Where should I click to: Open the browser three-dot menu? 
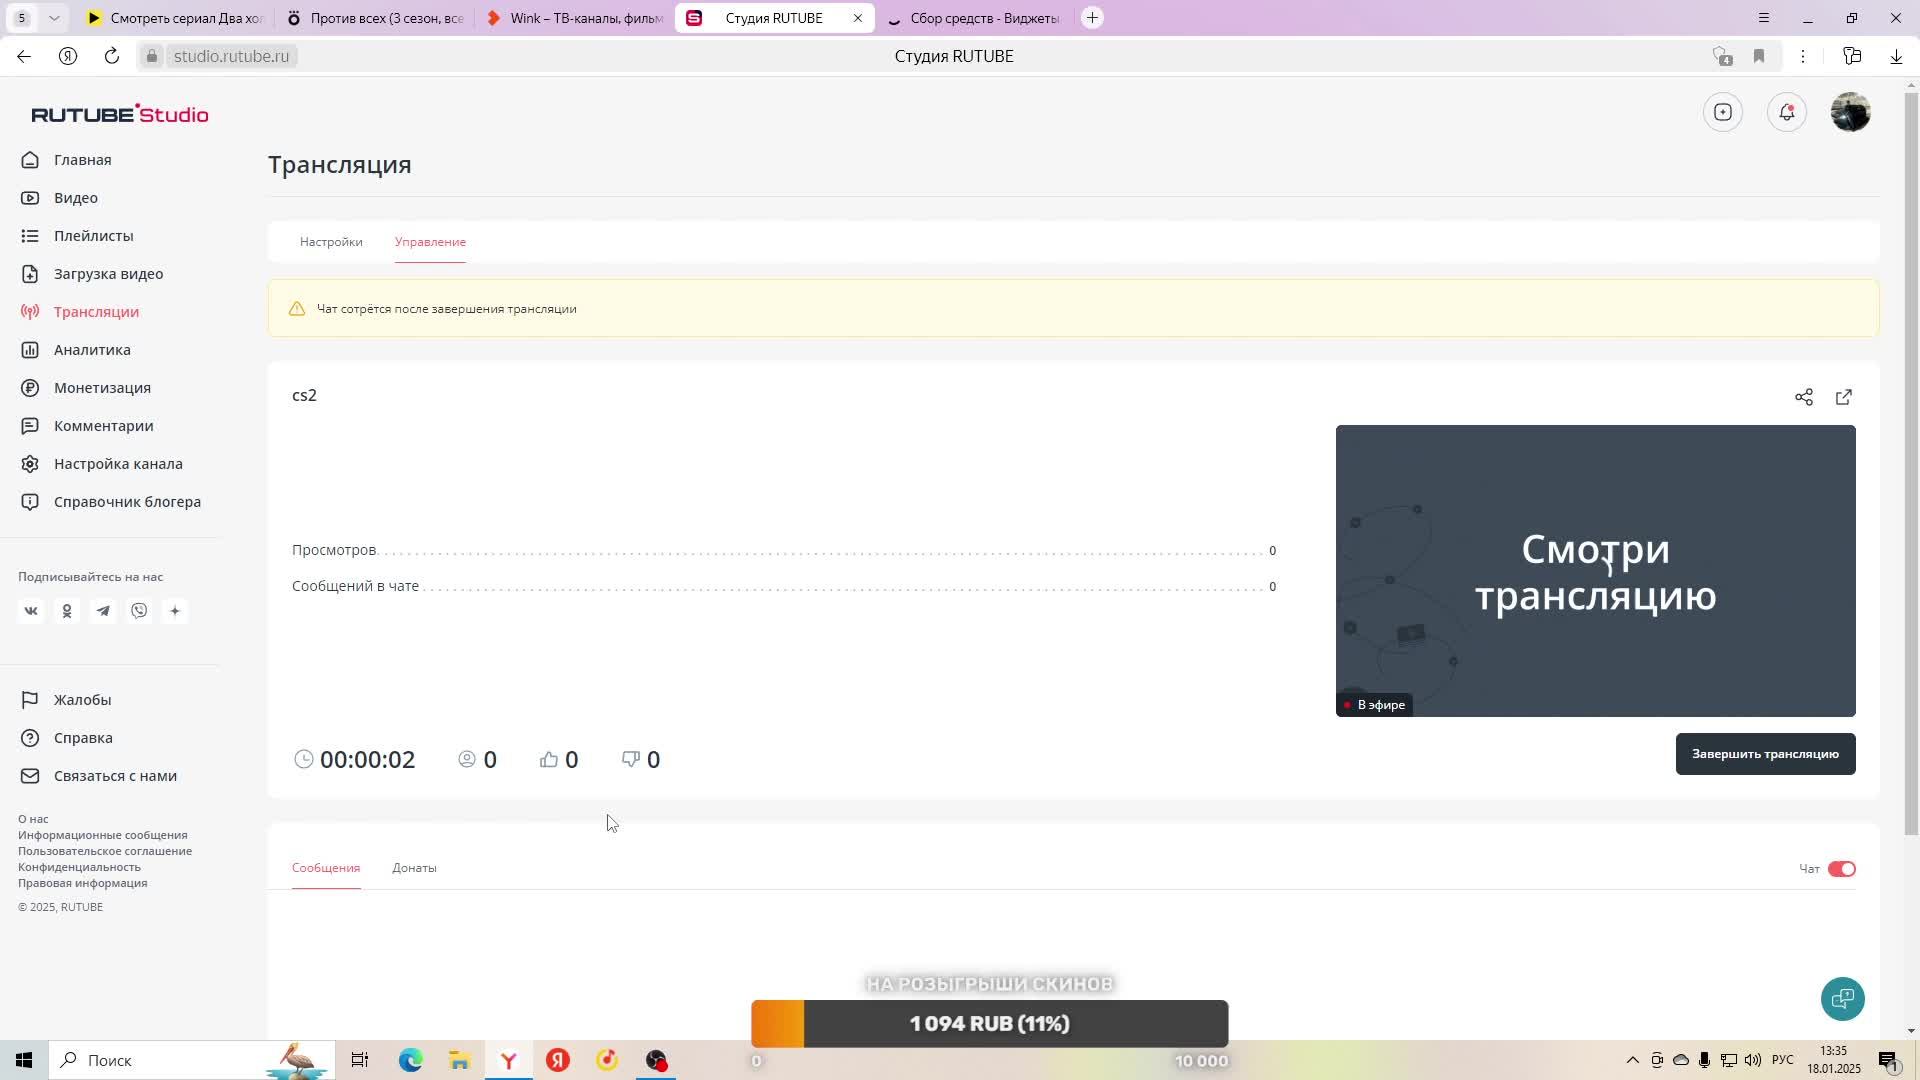coord(1803,56)
